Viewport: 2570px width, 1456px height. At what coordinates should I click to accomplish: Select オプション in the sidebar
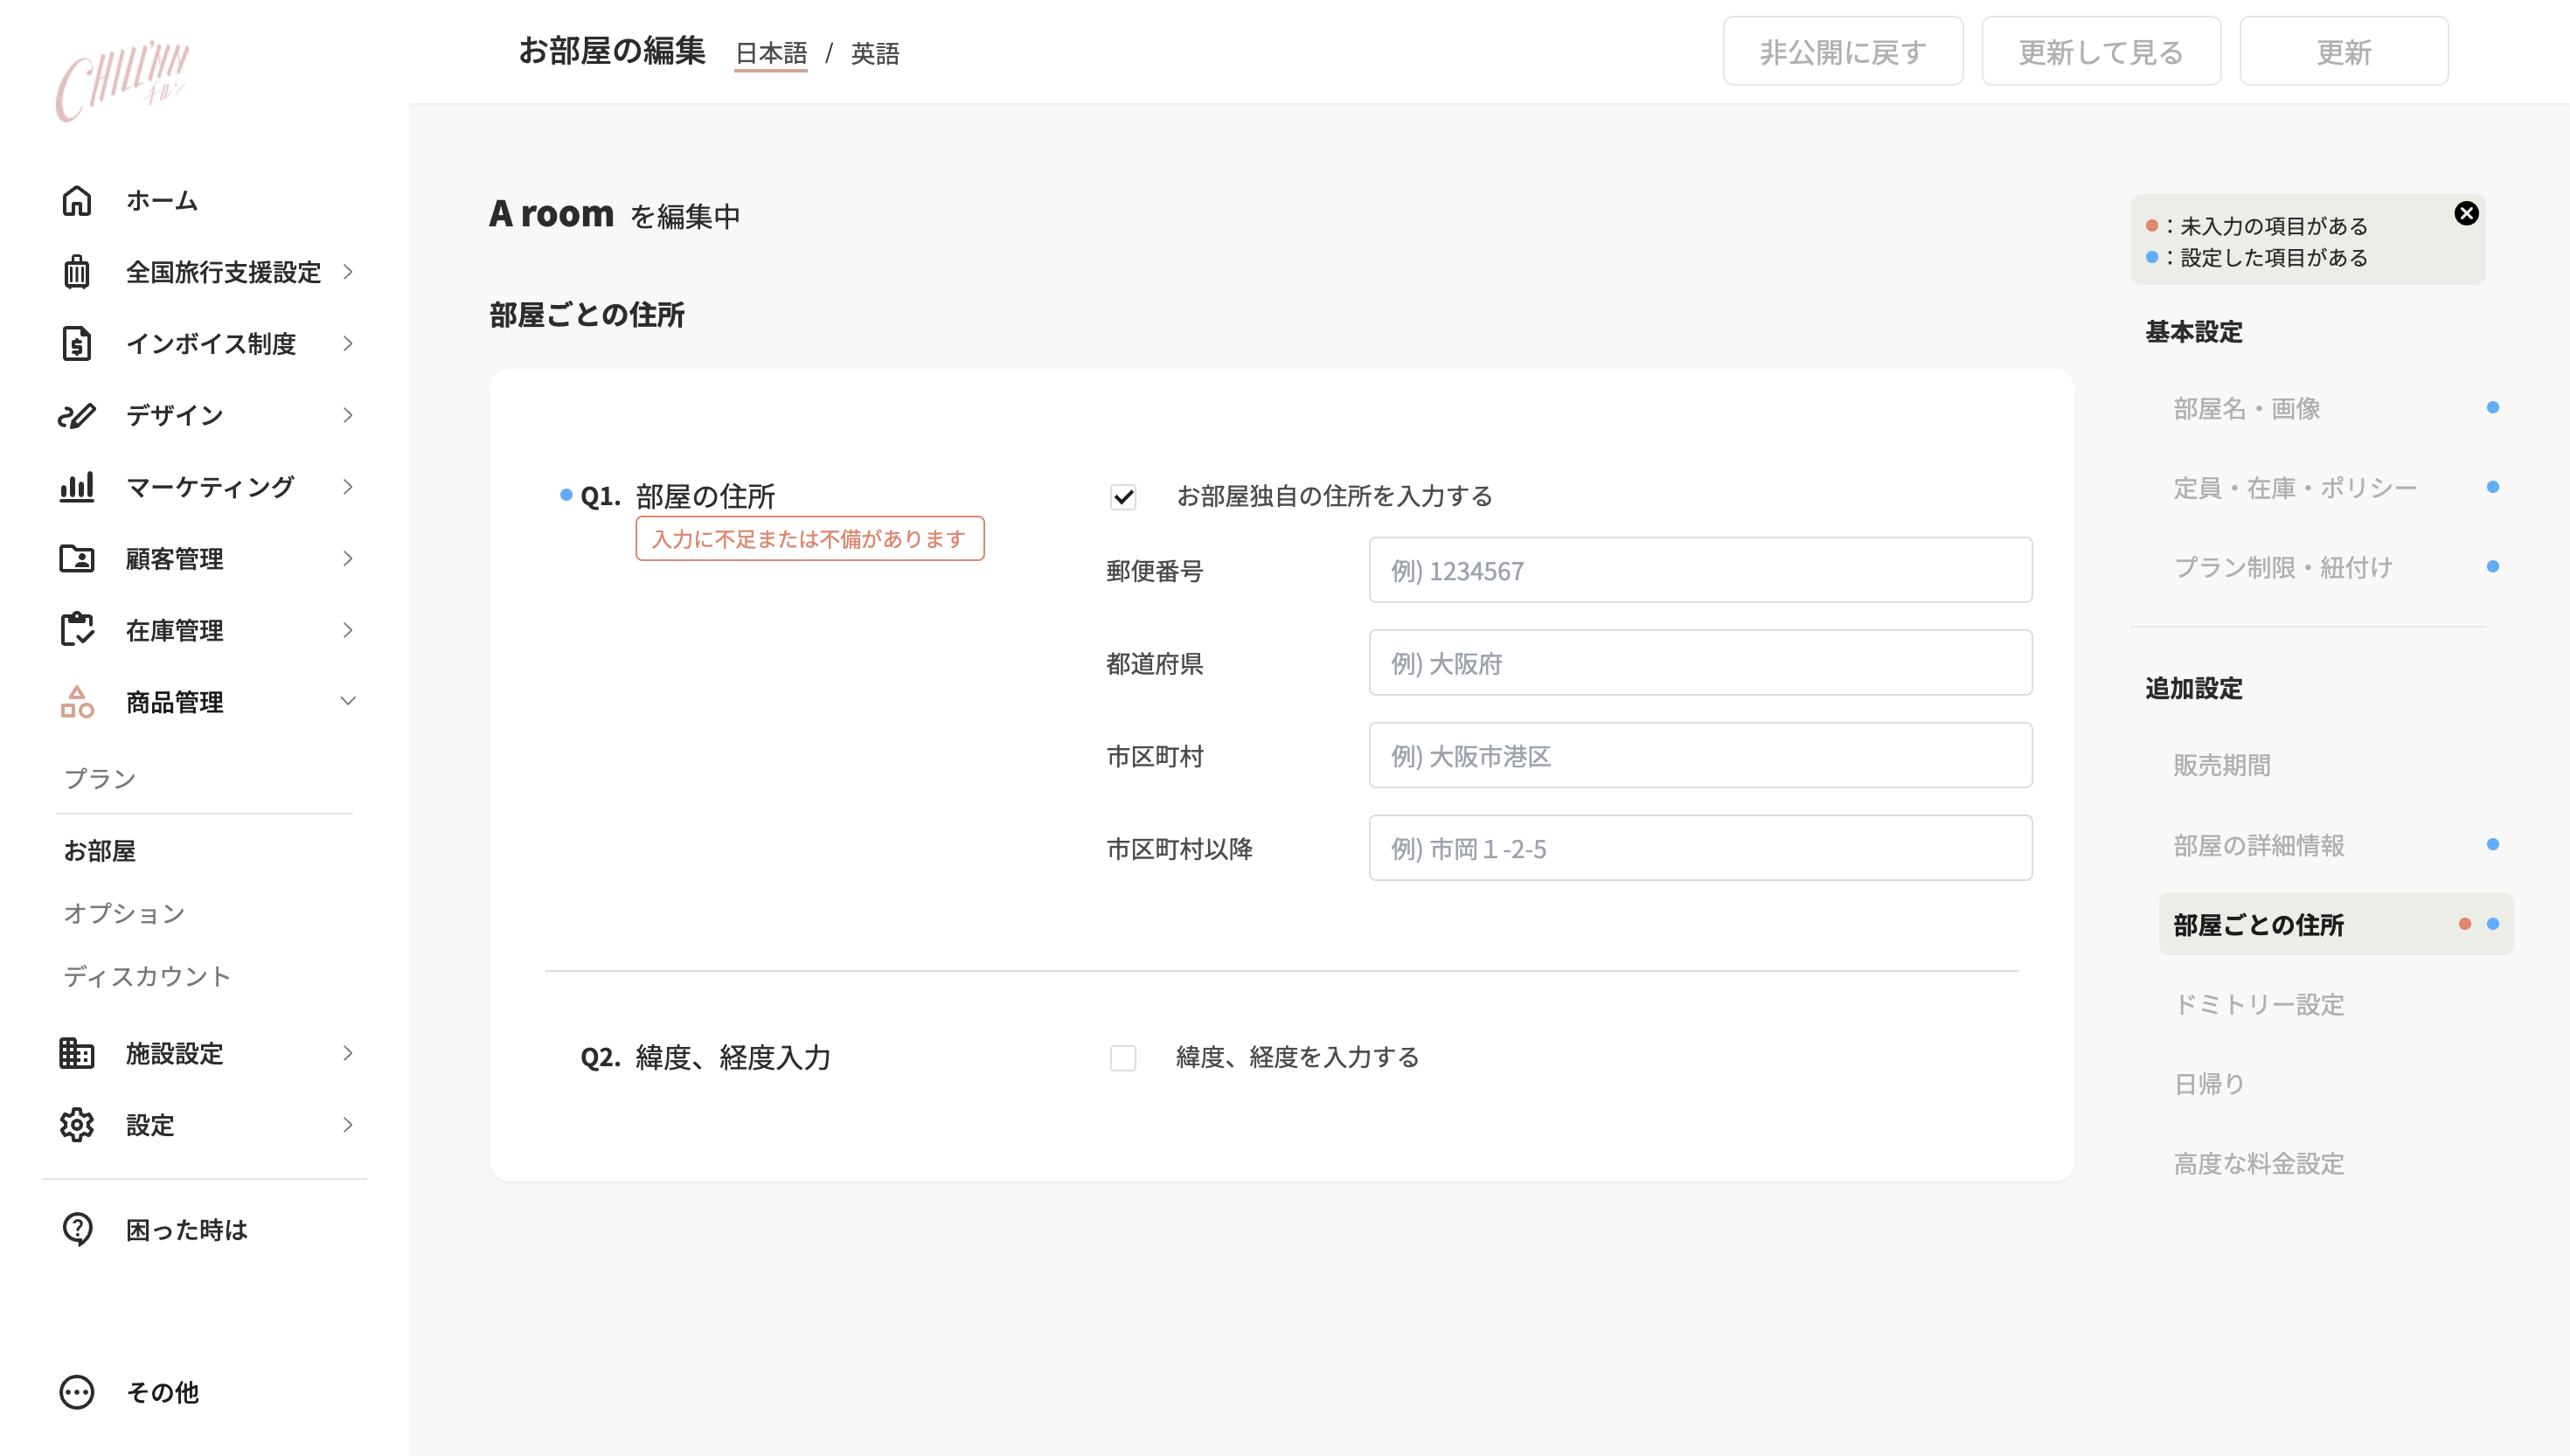point(124,913)
